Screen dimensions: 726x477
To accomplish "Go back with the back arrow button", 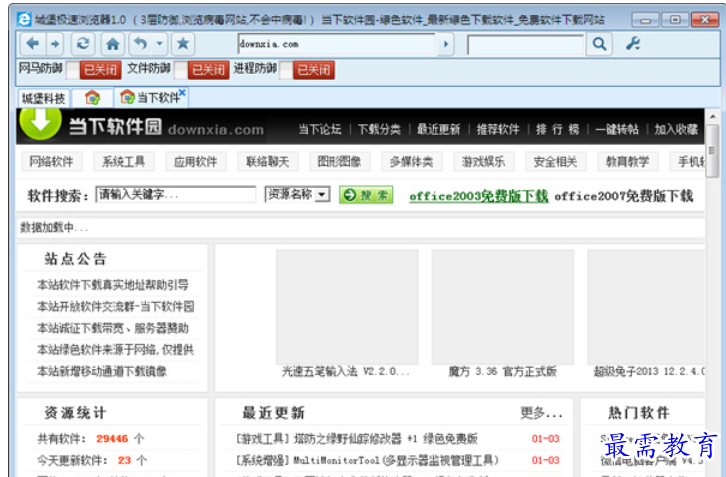I will pos(32,44).
